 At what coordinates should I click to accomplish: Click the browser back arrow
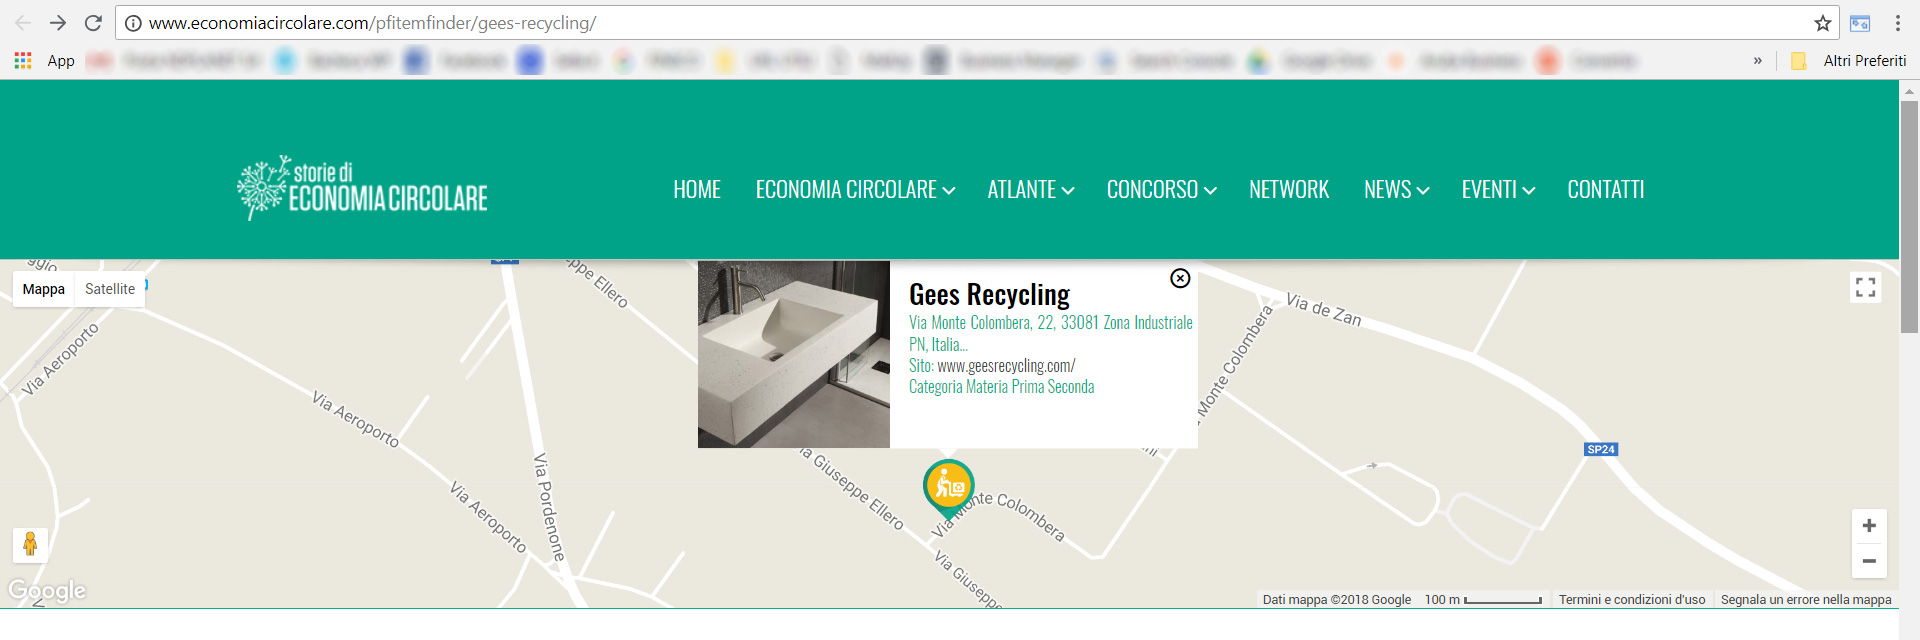pyautogui.click(x=23, y=23)
